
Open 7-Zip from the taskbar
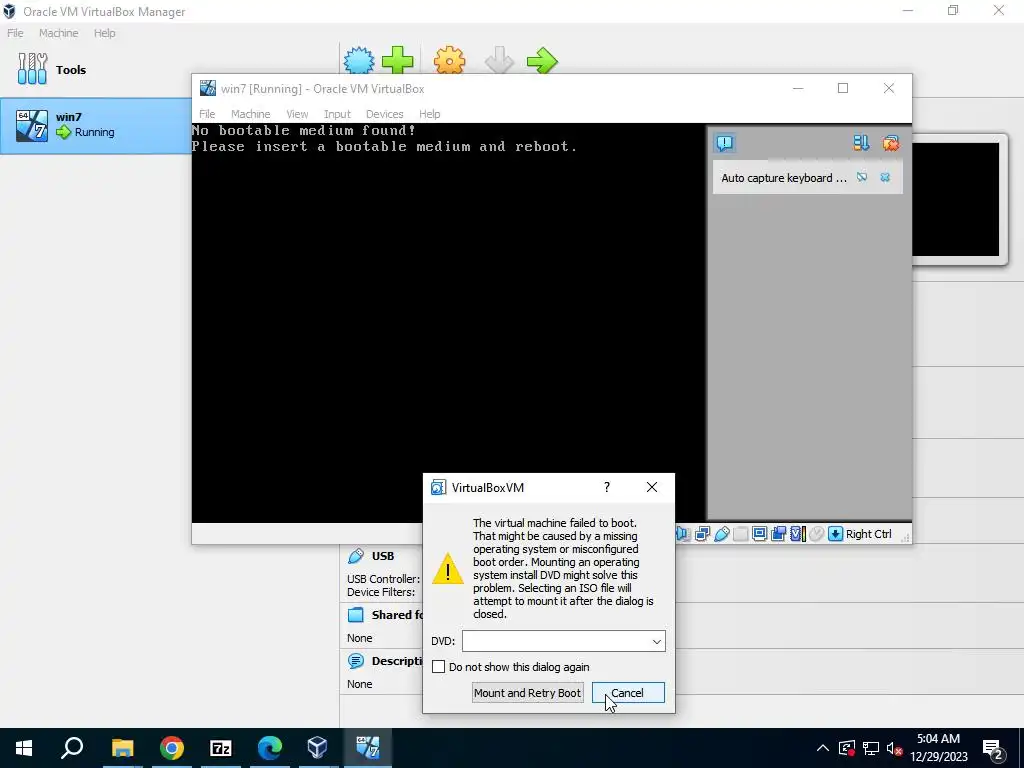click(x=221, y=748)
